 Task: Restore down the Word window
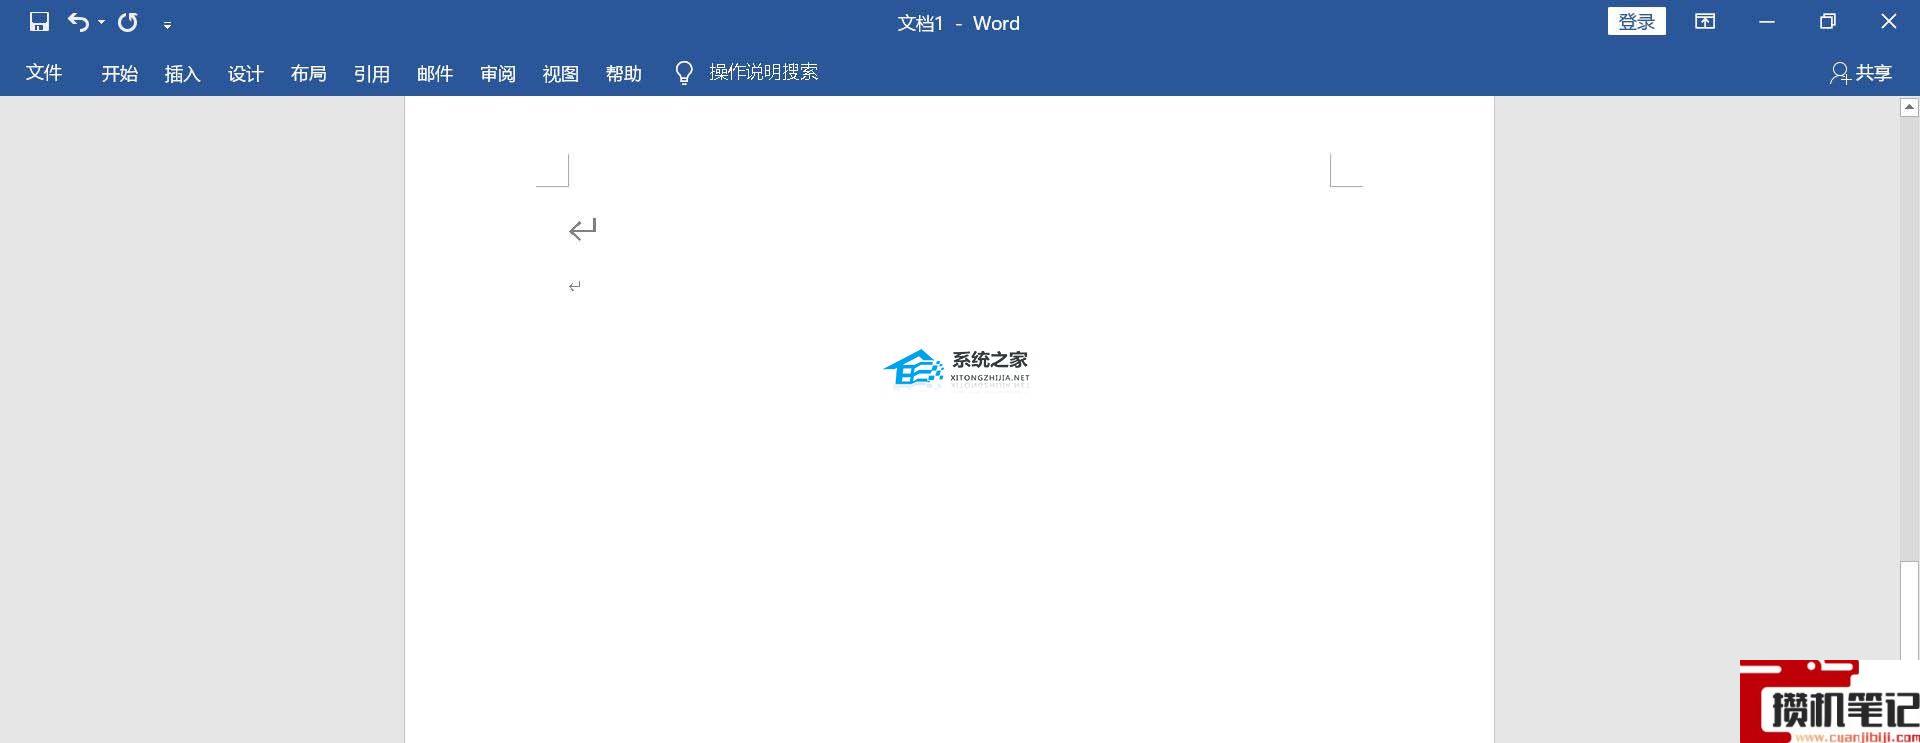pyautogui.click(x=1828, y=22)
